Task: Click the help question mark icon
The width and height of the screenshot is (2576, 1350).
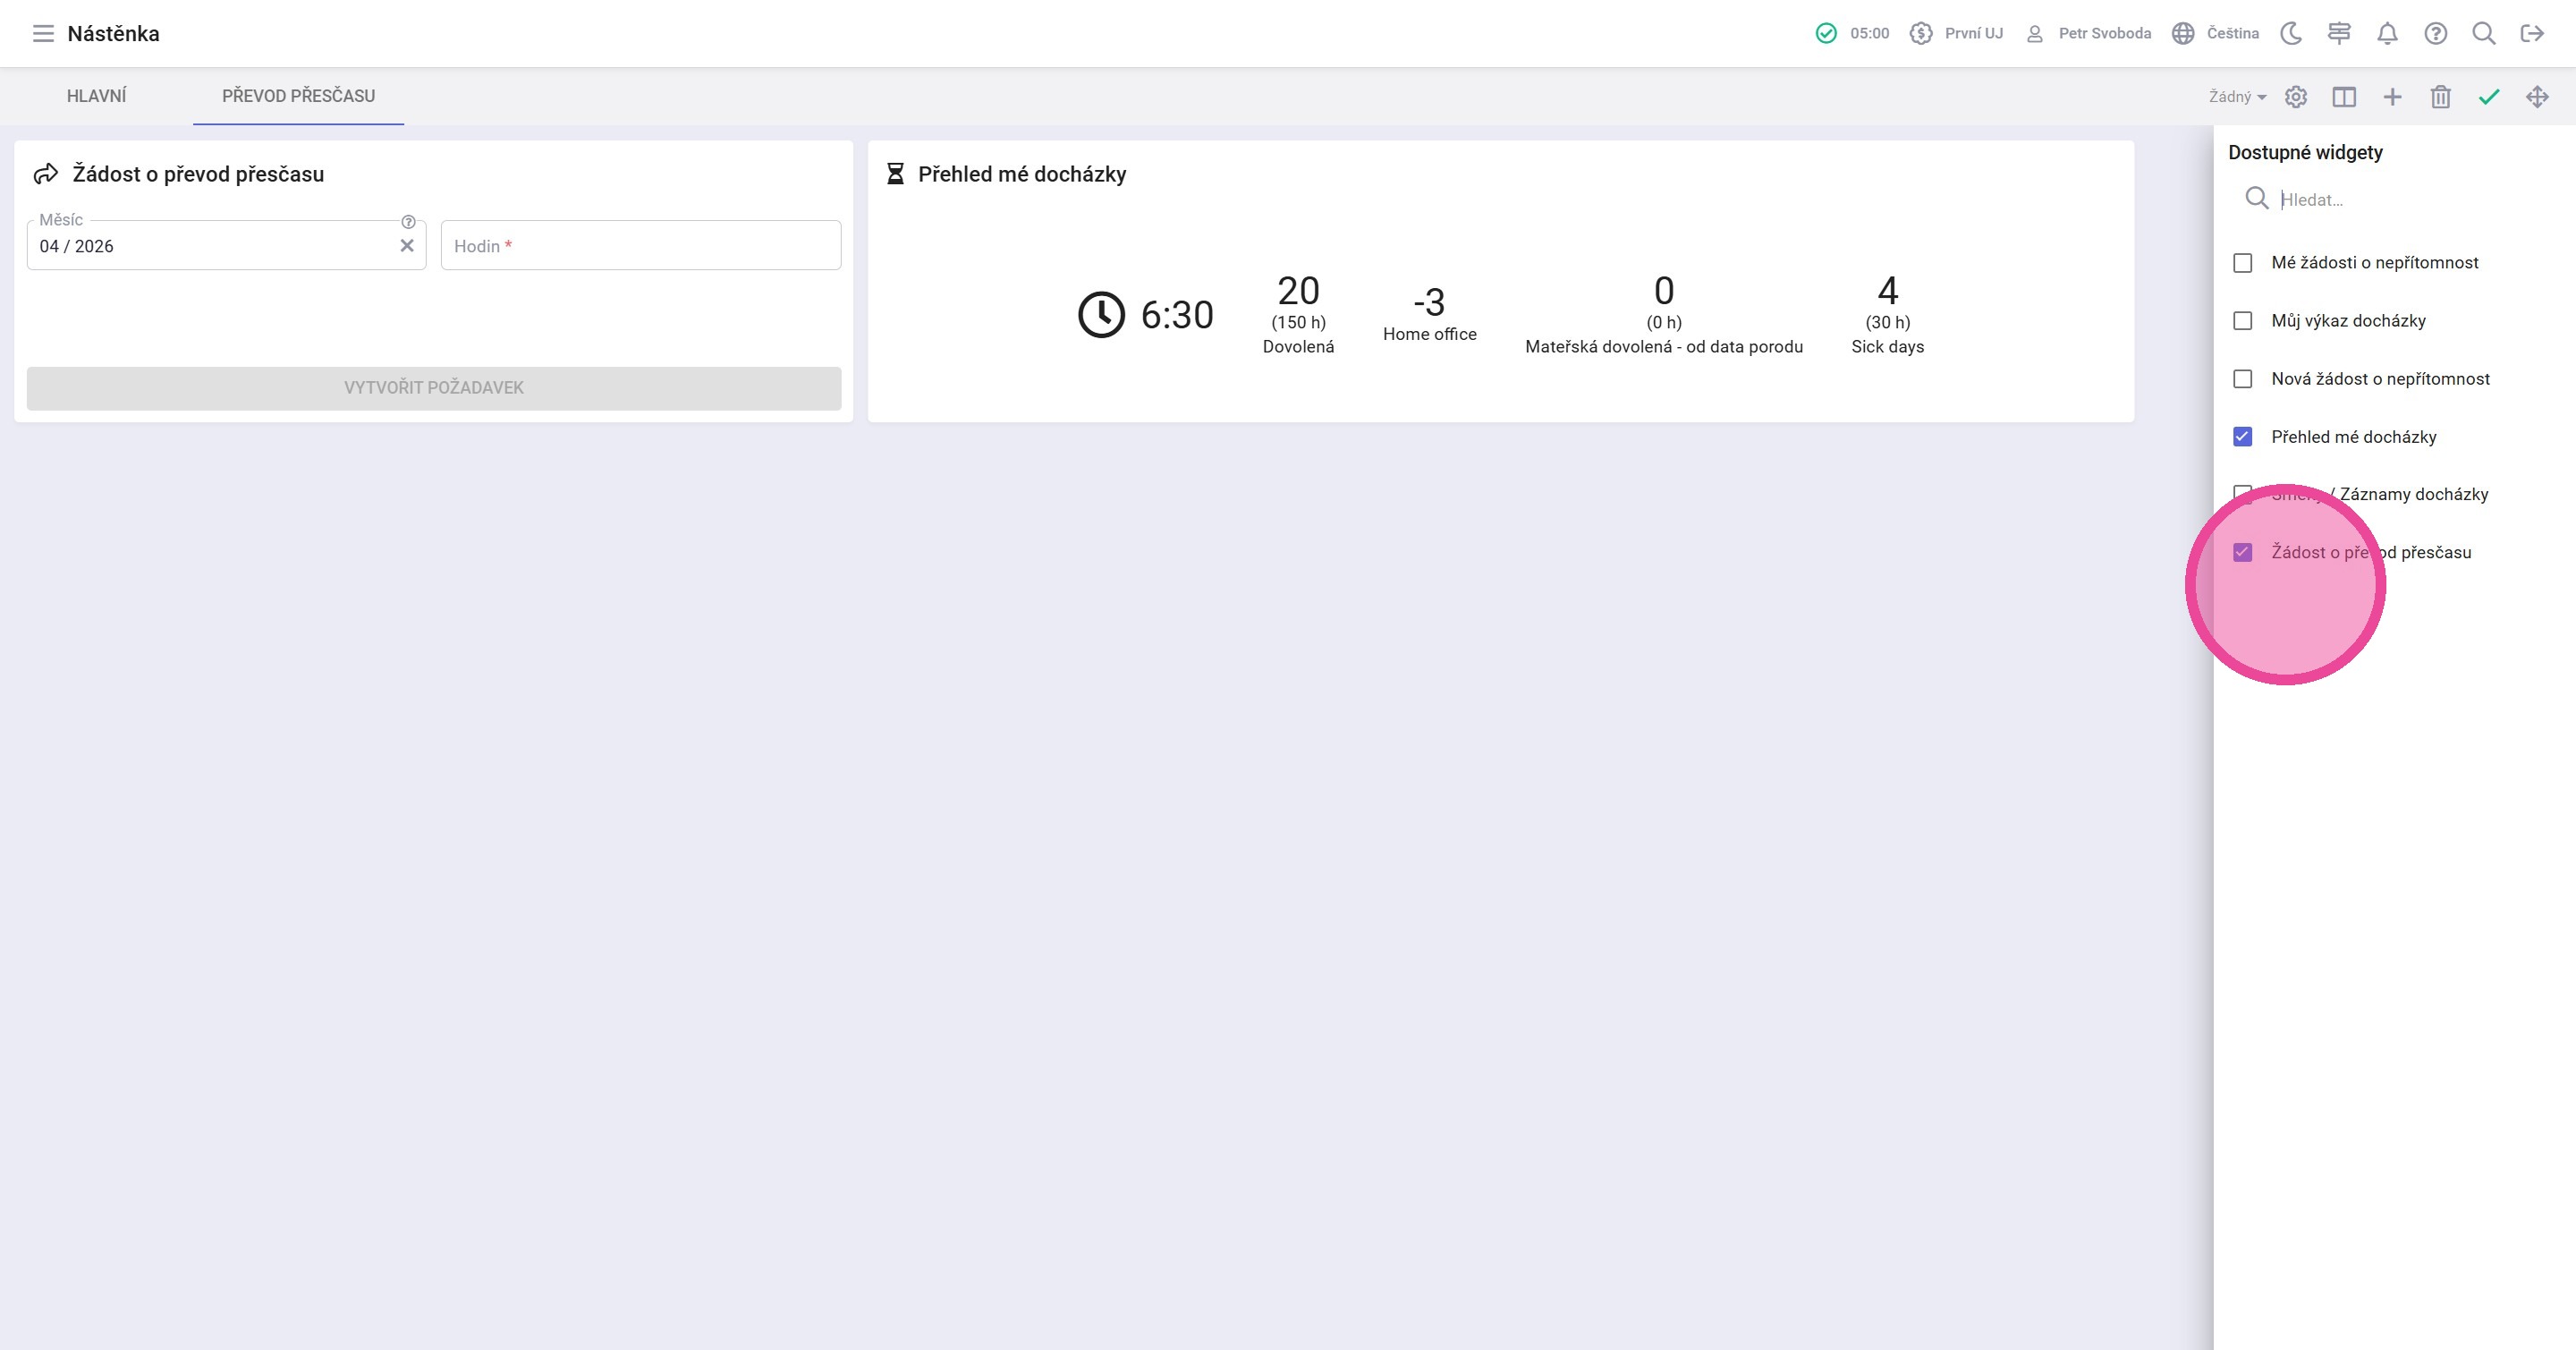Action: pyautogui.click(x=2435, y=34)
